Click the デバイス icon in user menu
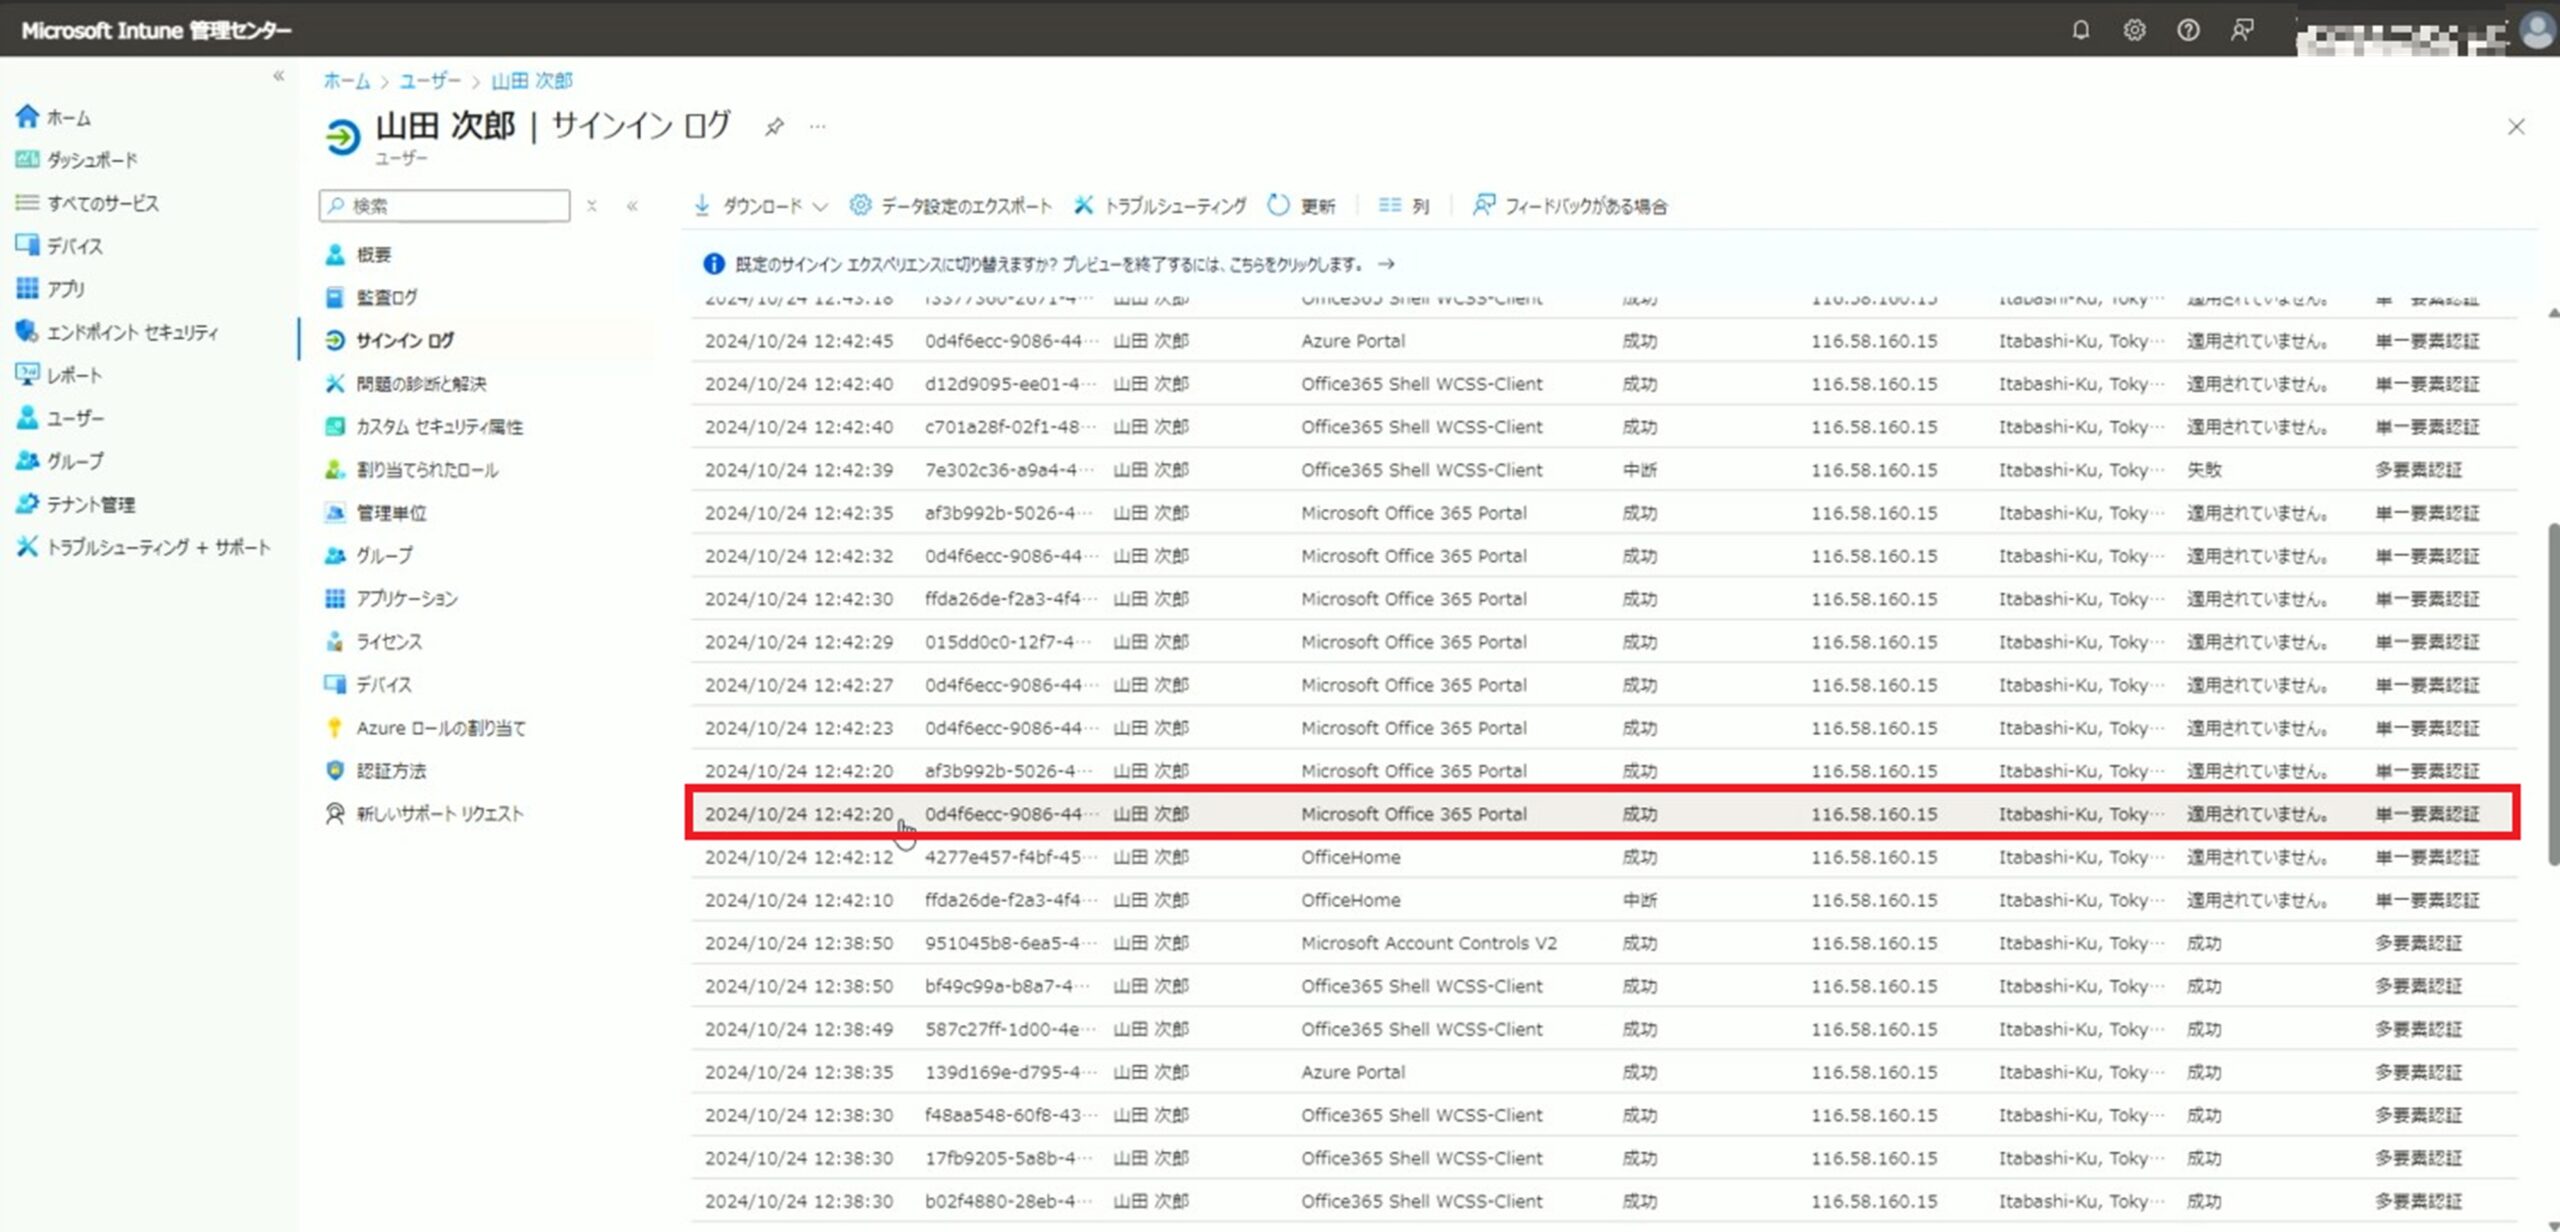The image size is (2560, 1232). 335,685
